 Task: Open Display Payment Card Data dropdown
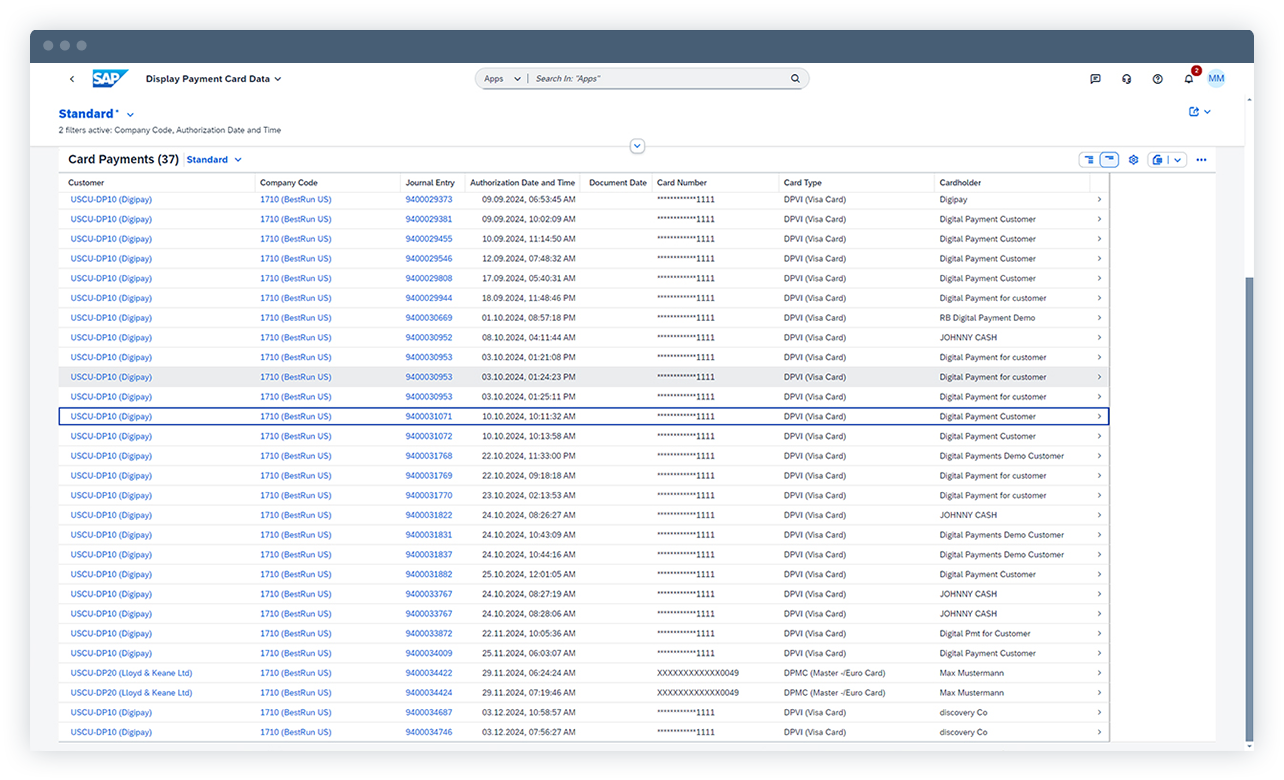[213, 79]
